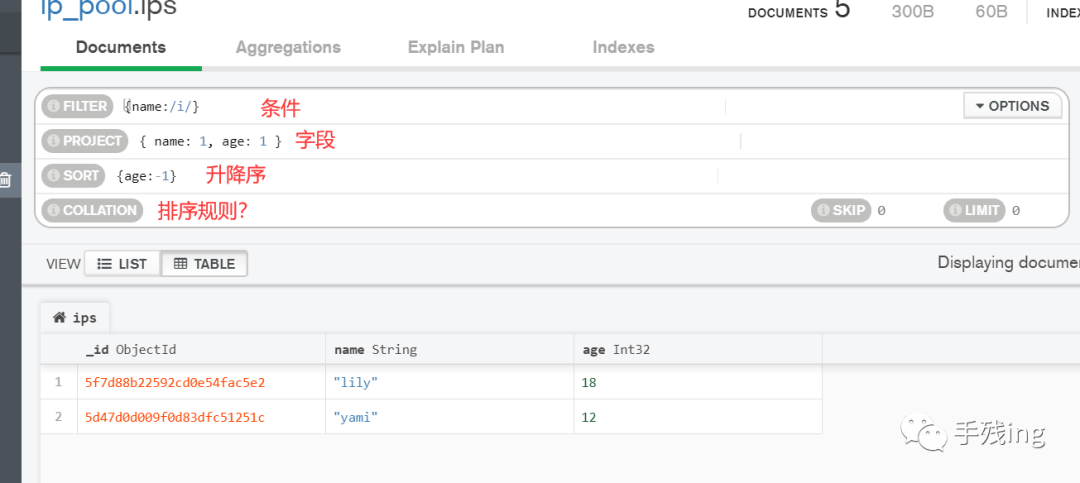Open the Explain Plan tab
The height and width of the screenshot is (483, 1080).
456,47
